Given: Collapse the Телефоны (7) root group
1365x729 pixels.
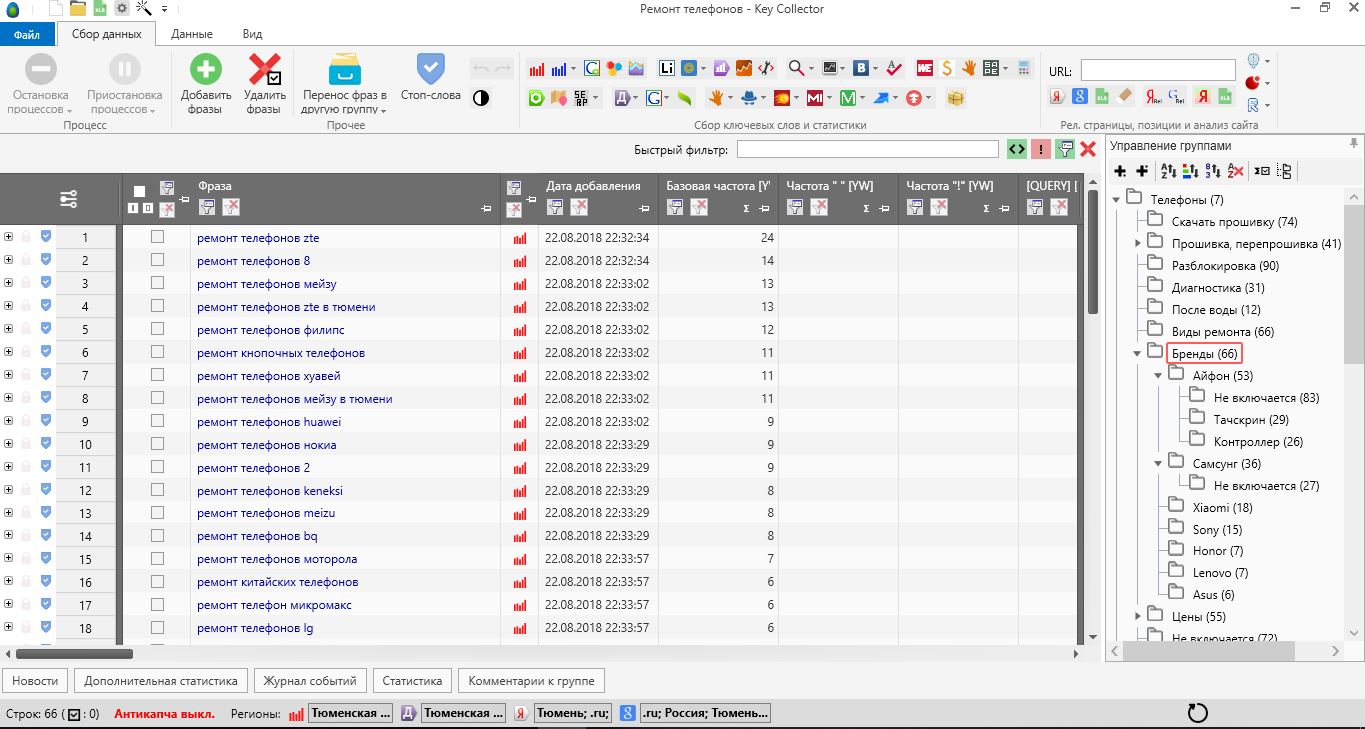Looking at the screenshot, I should [1116, 199].
